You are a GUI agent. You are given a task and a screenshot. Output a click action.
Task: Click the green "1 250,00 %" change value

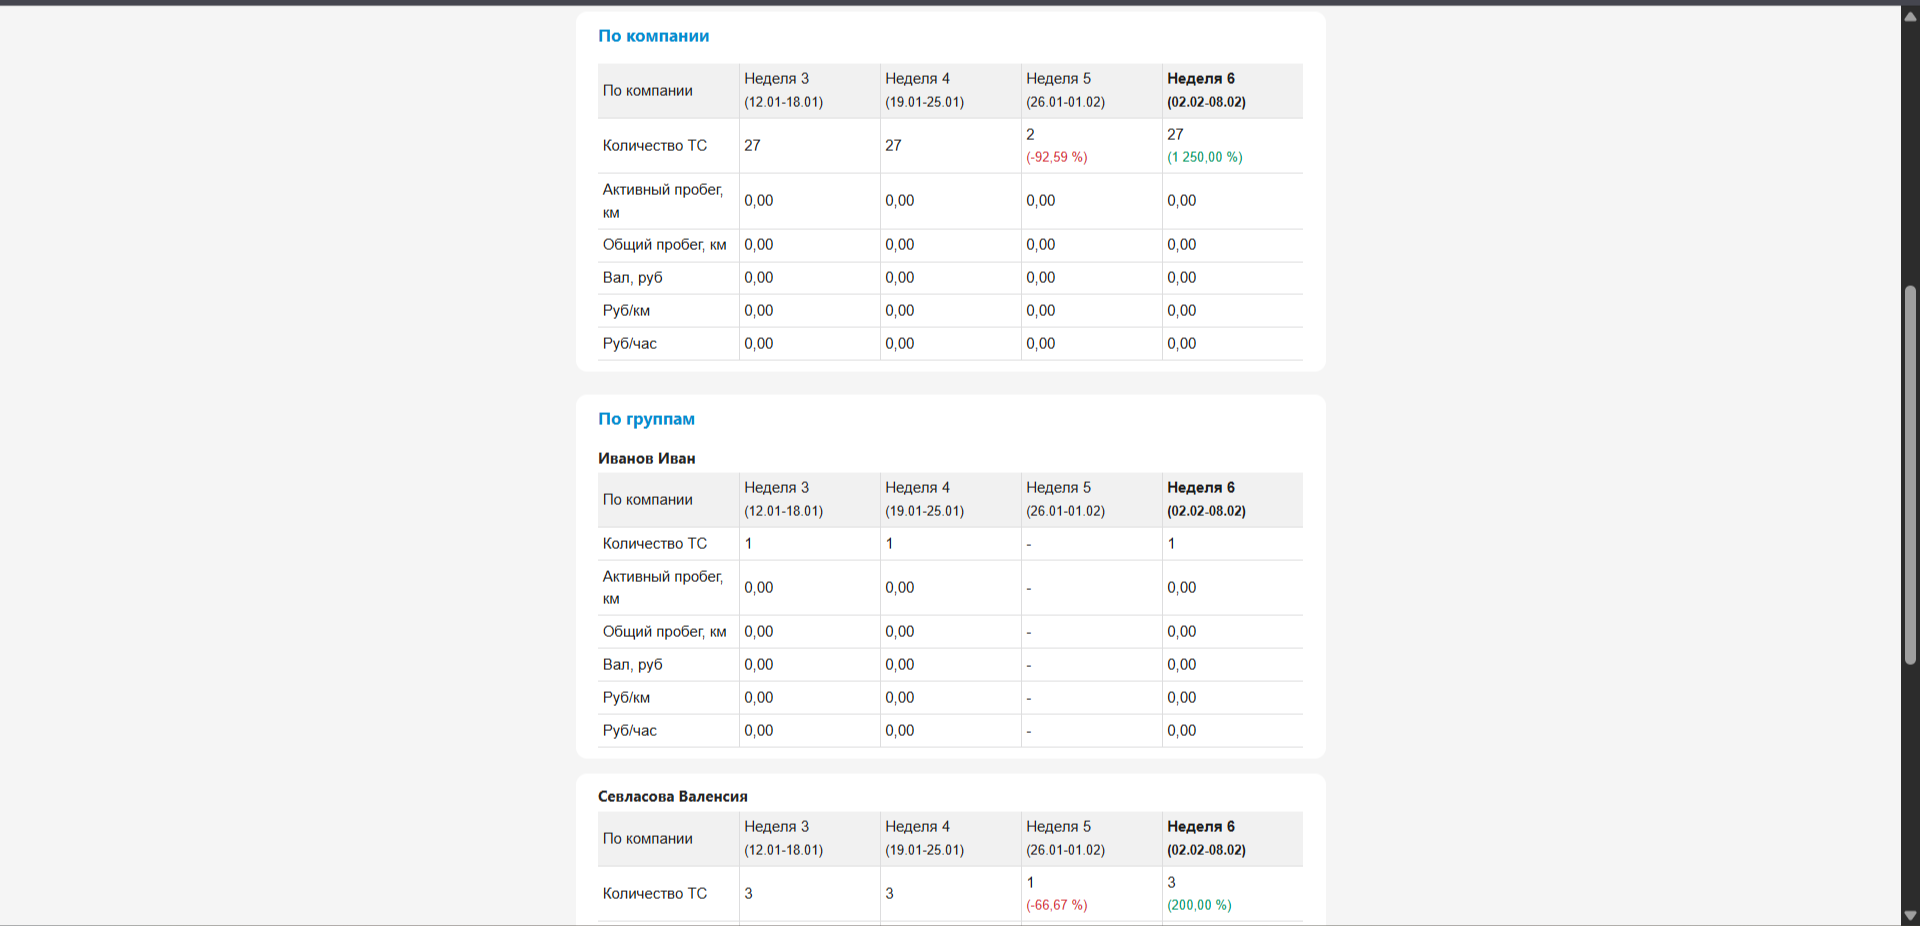click(x=1205, y=157)
